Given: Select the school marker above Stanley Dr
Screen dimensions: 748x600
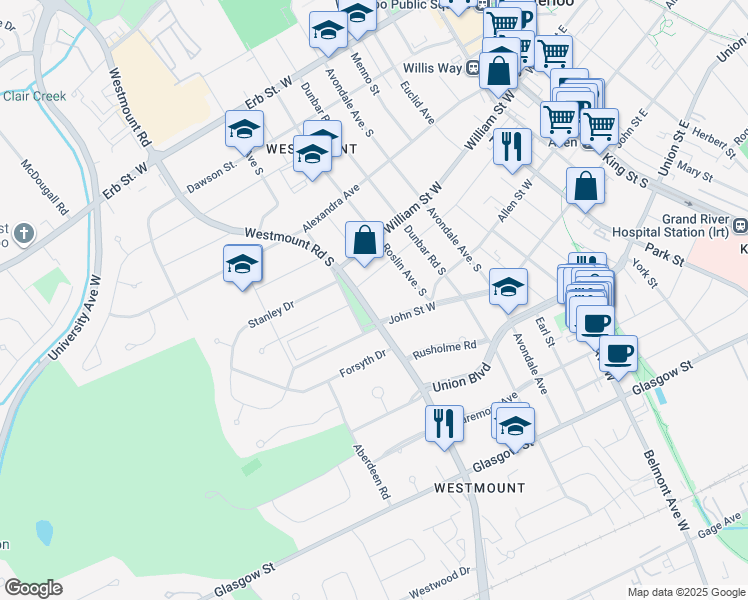Looking at the screenshot, I should 243,265.
